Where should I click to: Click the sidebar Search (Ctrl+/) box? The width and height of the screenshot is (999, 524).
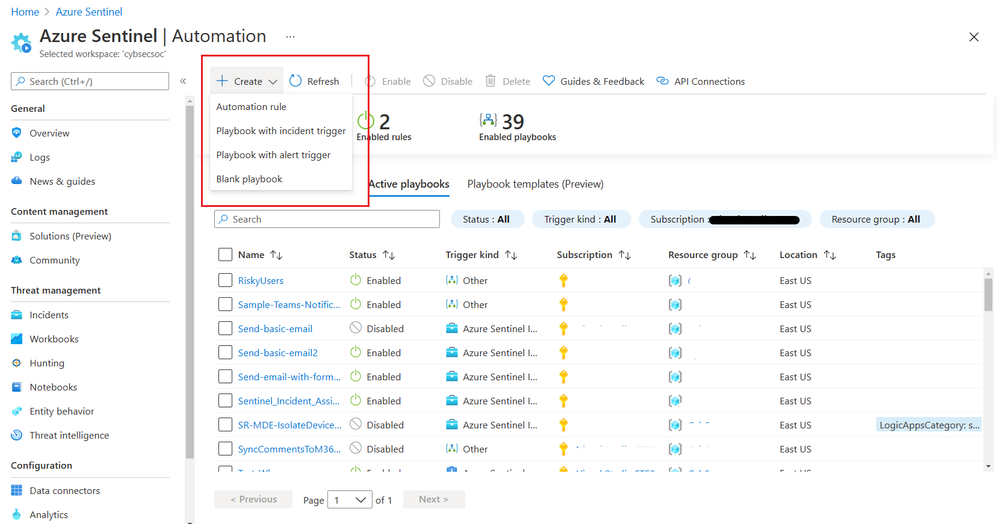[90, 81]
